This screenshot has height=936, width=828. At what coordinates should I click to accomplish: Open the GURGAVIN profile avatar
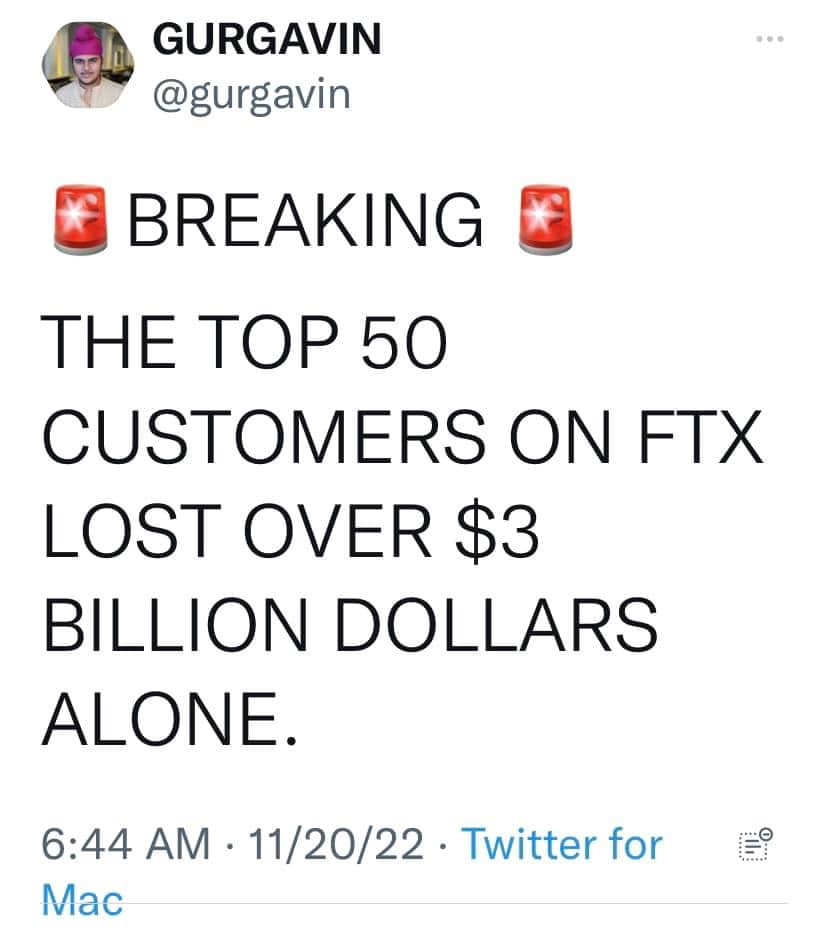[x=89, y=66]
